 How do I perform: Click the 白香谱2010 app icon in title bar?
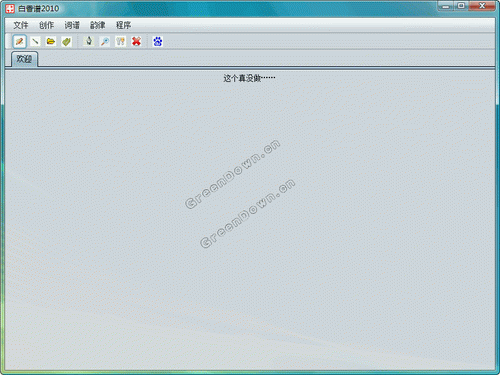pos(10,9)
